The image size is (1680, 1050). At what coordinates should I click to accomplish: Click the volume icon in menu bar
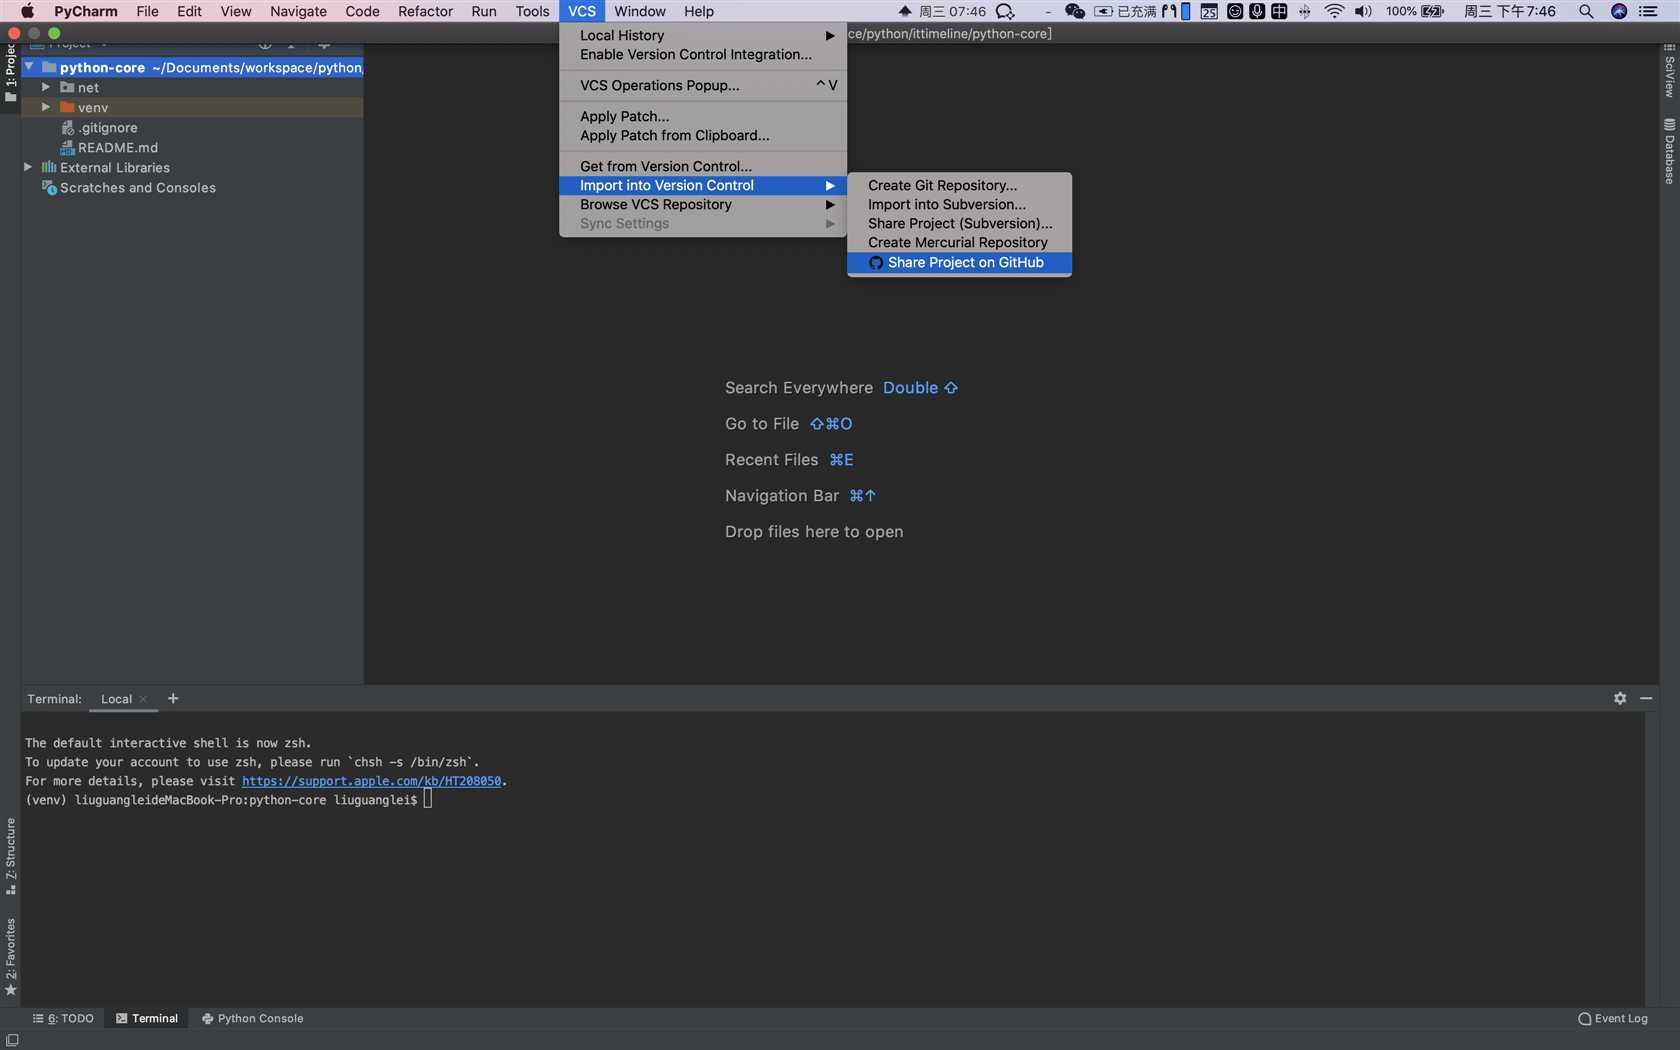(x=1363, y=11)
